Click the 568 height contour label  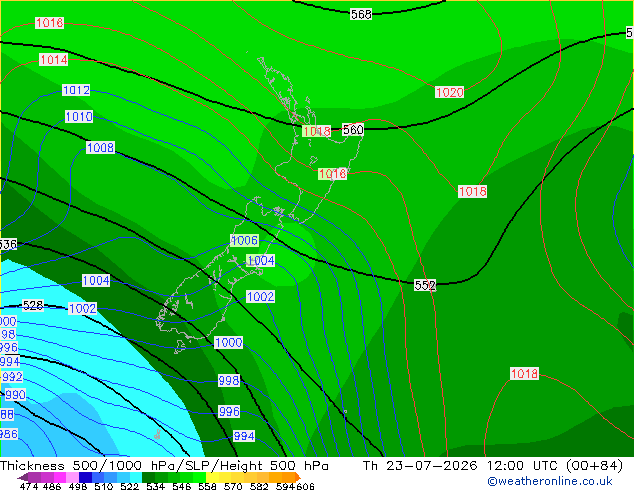pyautogui.click(x=361, y=15)
